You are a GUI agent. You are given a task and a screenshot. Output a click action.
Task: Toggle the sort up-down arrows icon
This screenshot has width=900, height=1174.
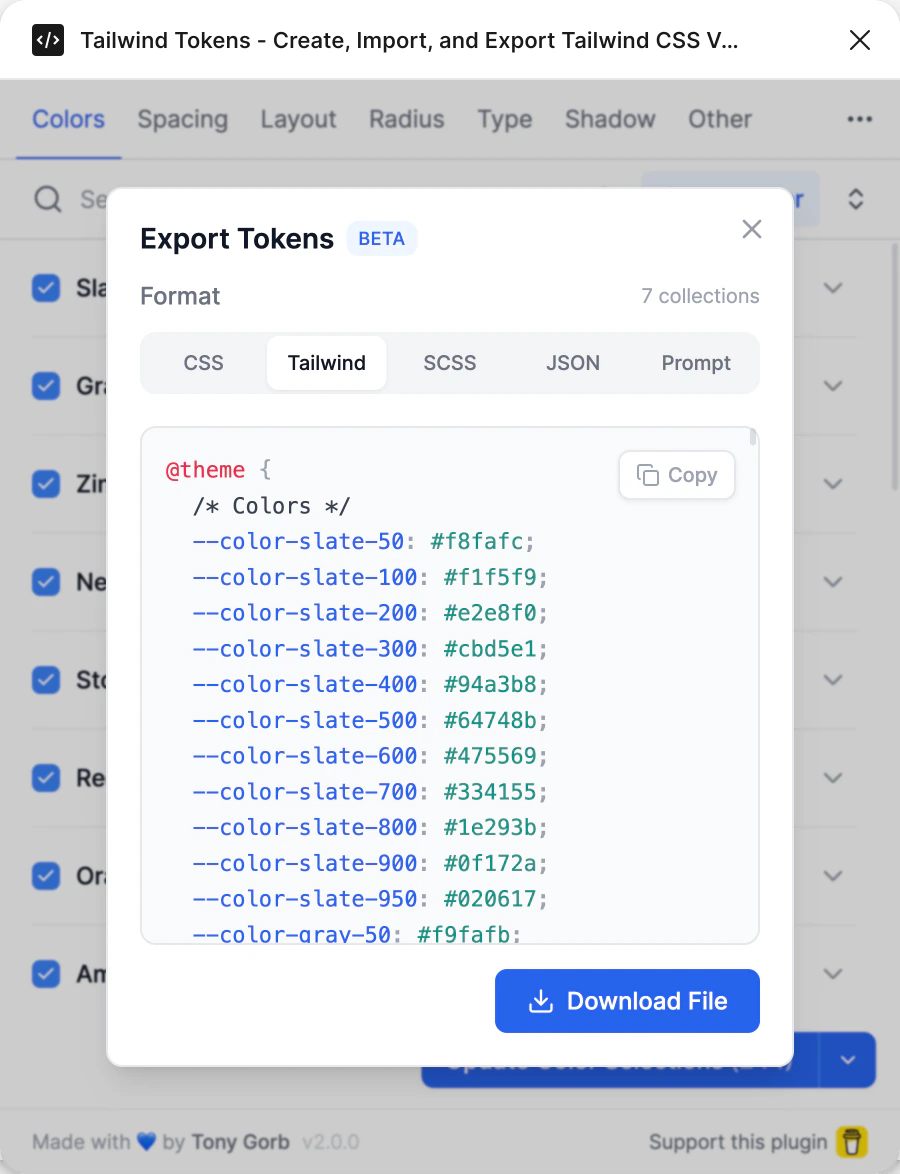(855, 199)
